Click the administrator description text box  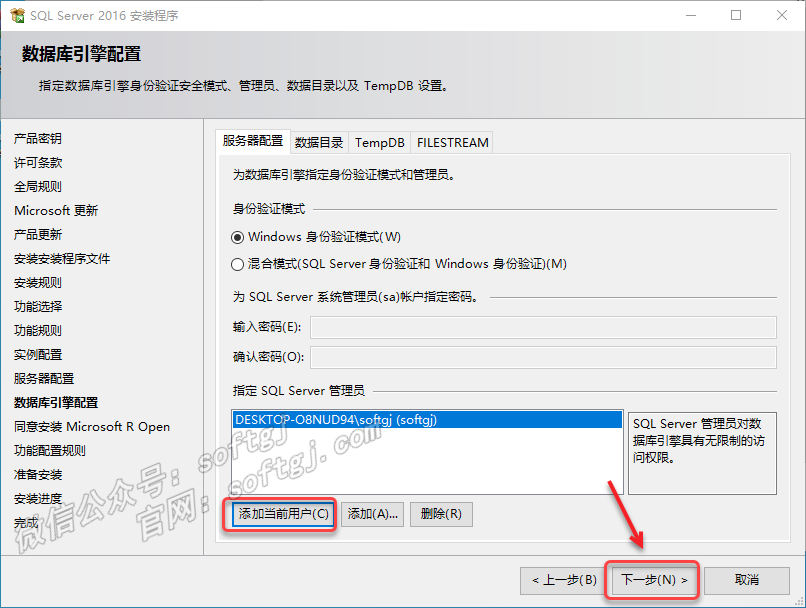point(702,453)
